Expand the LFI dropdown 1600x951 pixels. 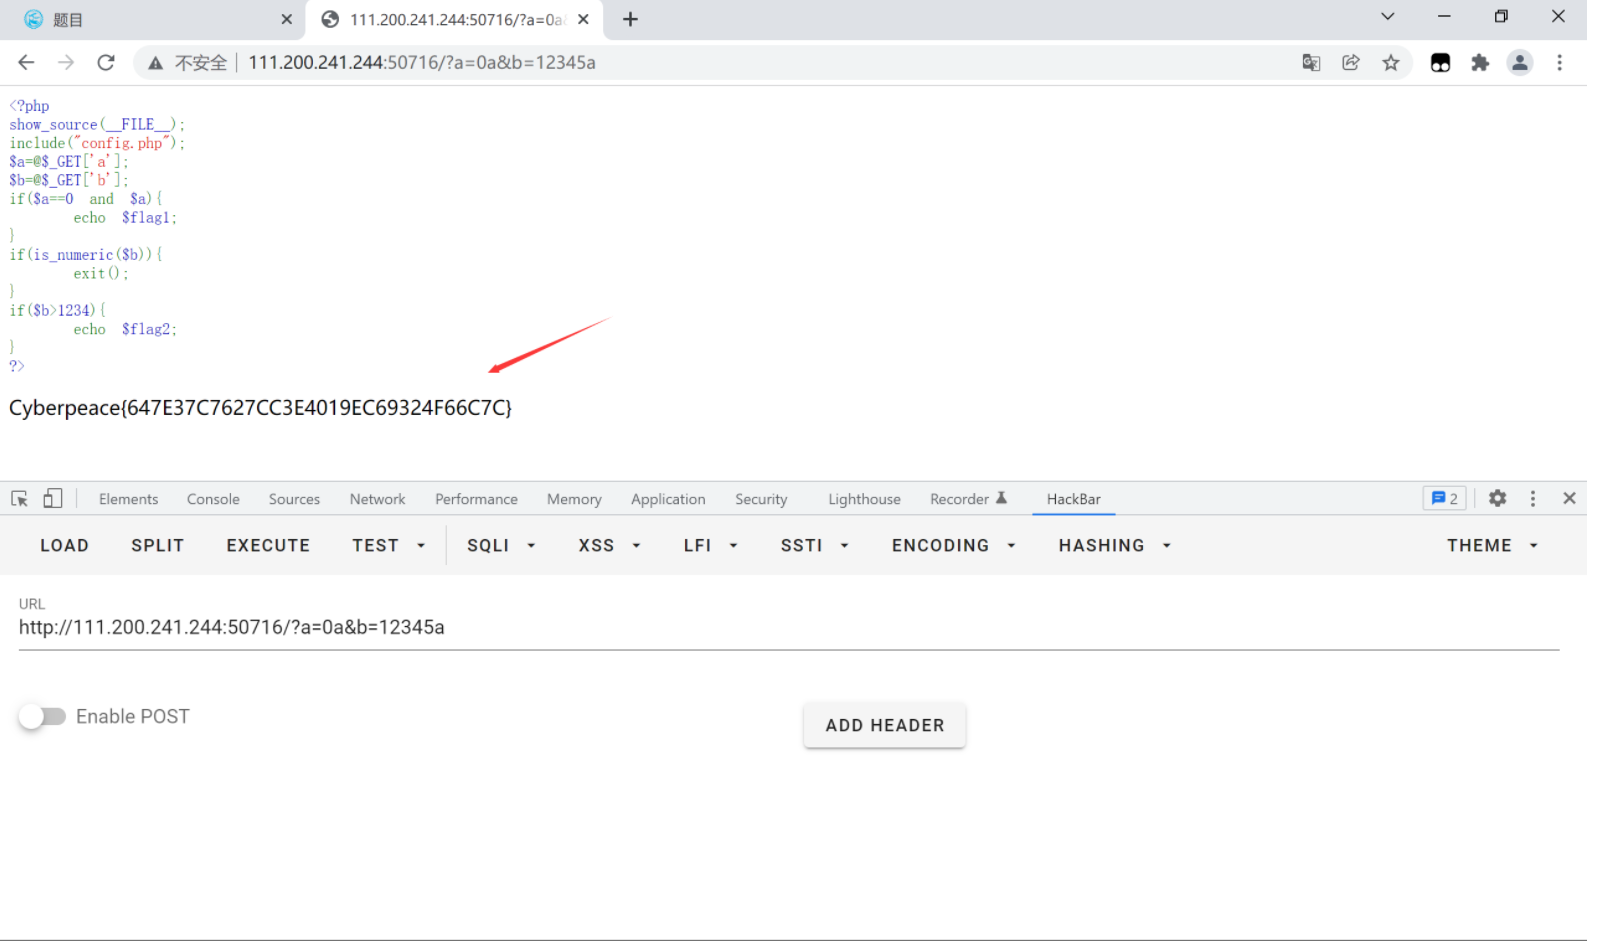coord(710,545)
